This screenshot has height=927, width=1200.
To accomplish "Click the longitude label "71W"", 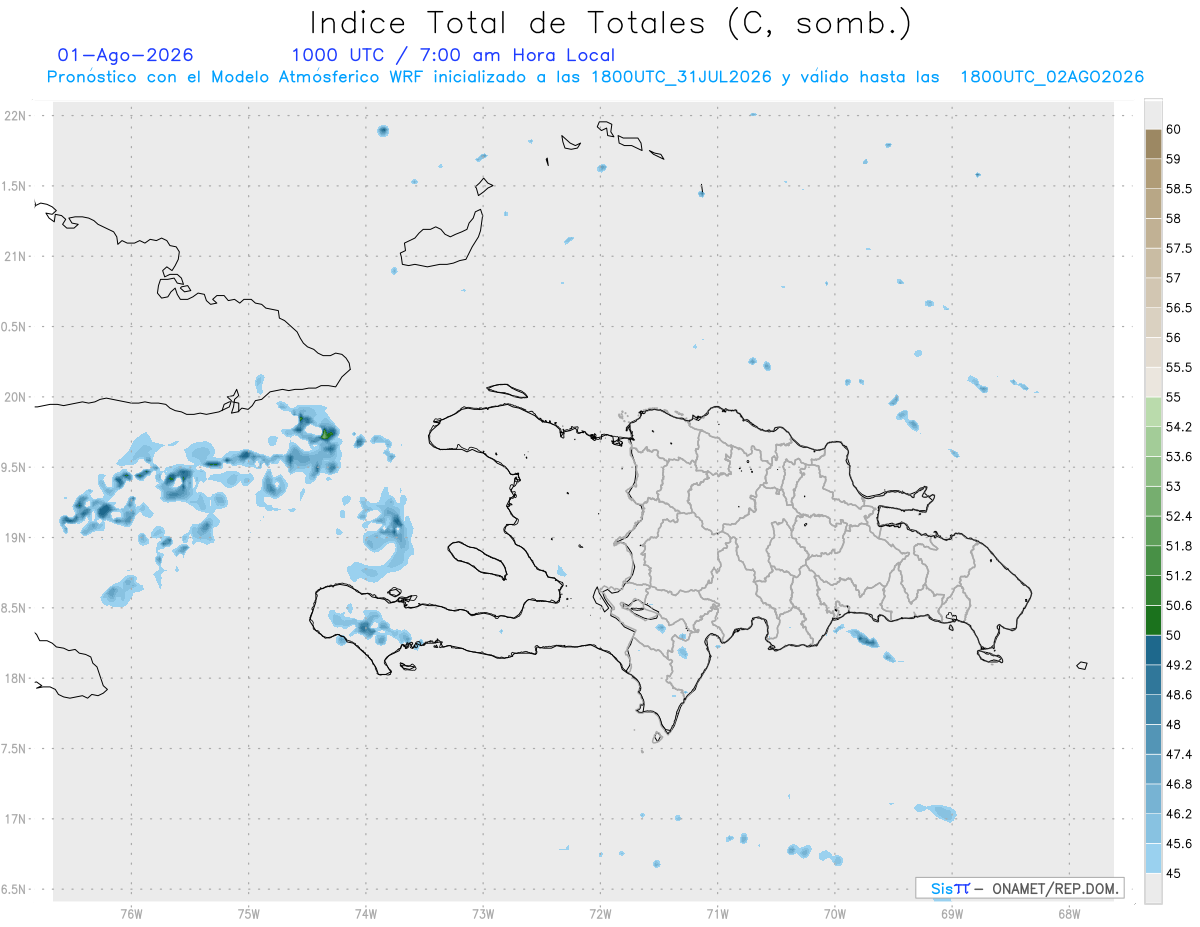I will click(x=717, y=913).
